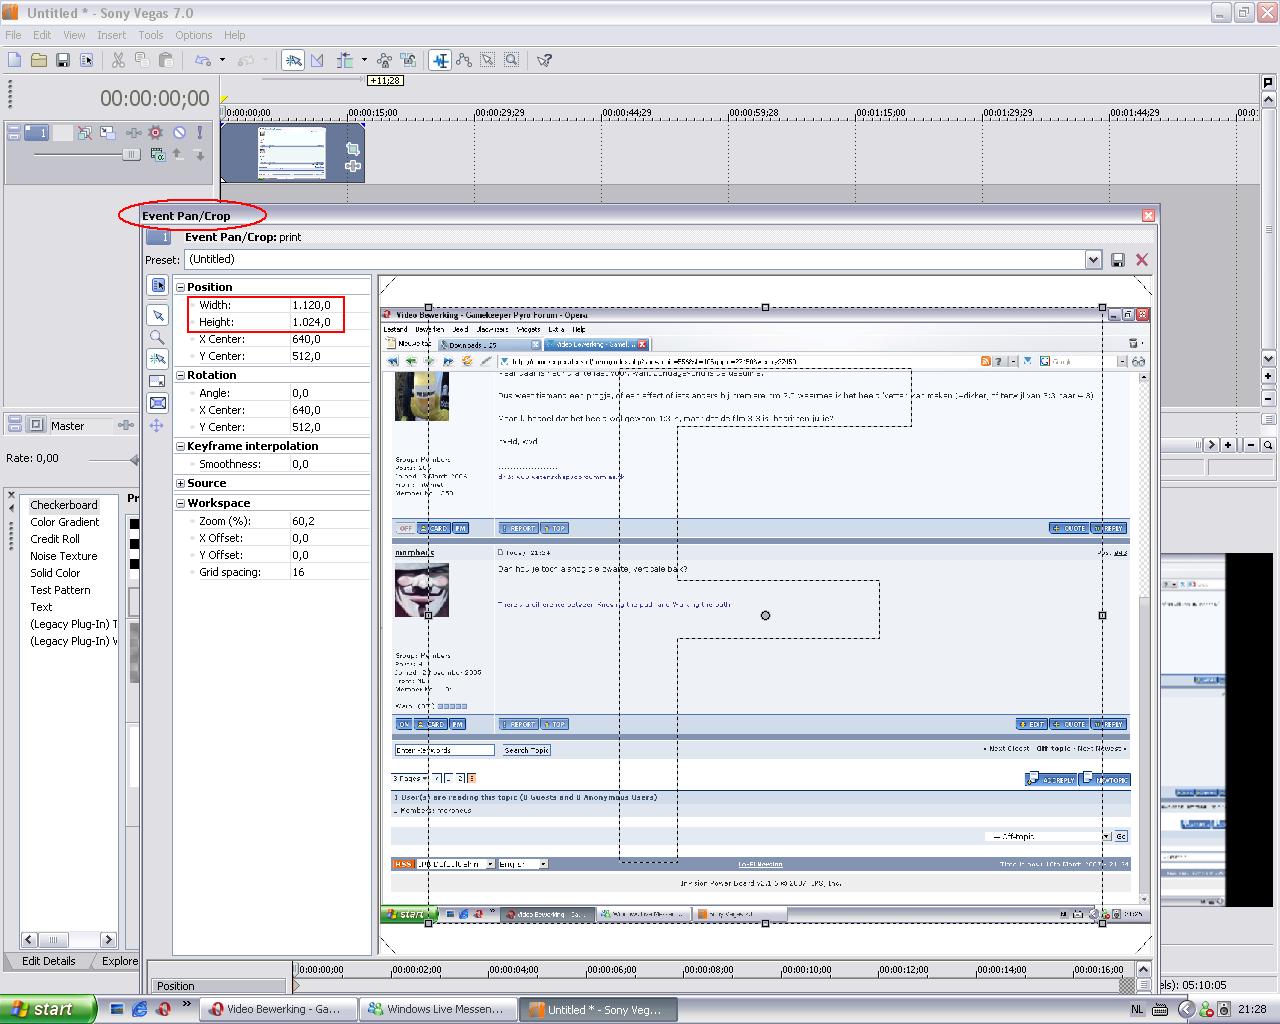1280x1024 pixels.
Task: Open the Undo history dropdown arrow
Action: (222, 60)
